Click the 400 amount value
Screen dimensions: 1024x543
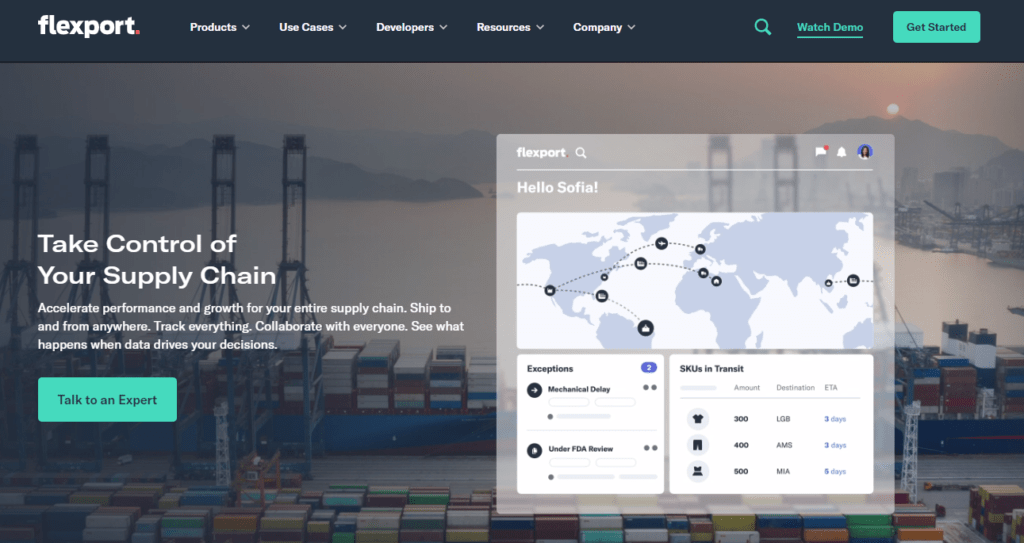click(741, 445)
